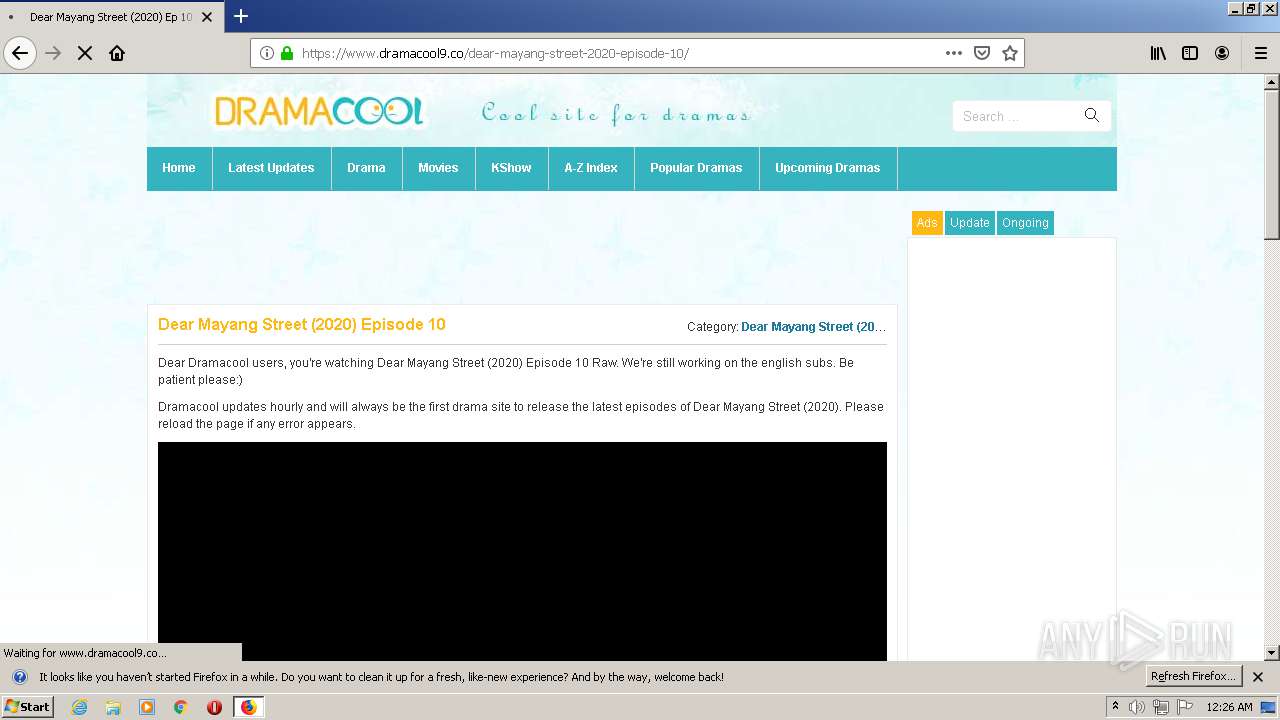The height and width of the screenshot is (720, 1280).
Task: Open the Library icon in toolbar
Action: 1158,53
